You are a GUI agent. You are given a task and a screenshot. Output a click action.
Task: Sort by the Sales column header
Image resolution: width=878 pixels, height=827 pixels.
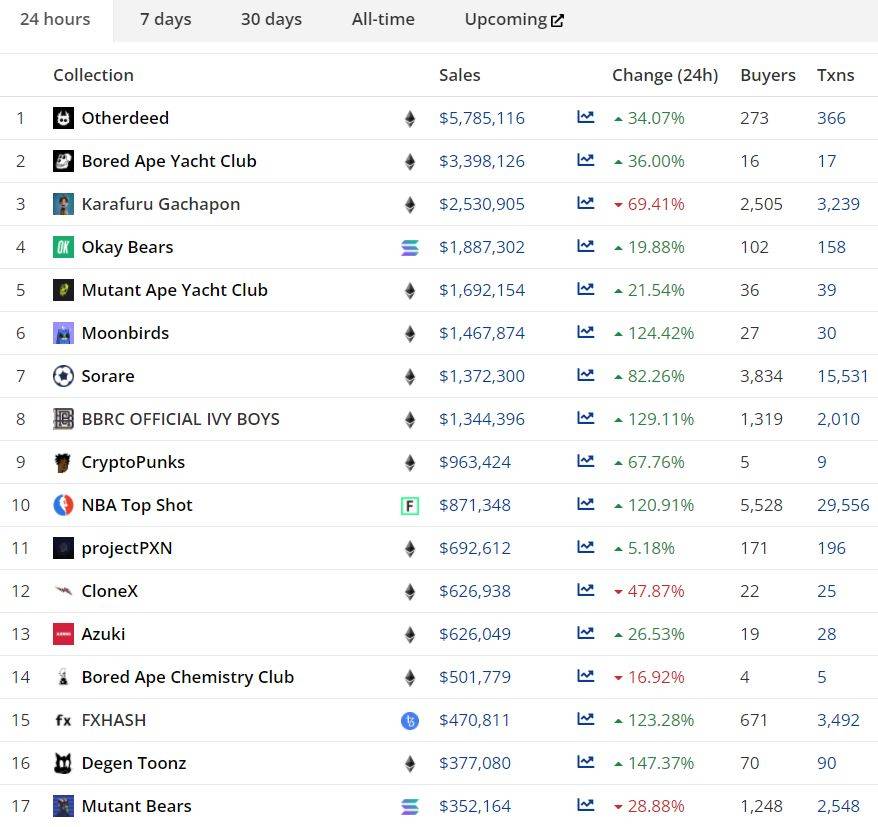tap(459, 75)
